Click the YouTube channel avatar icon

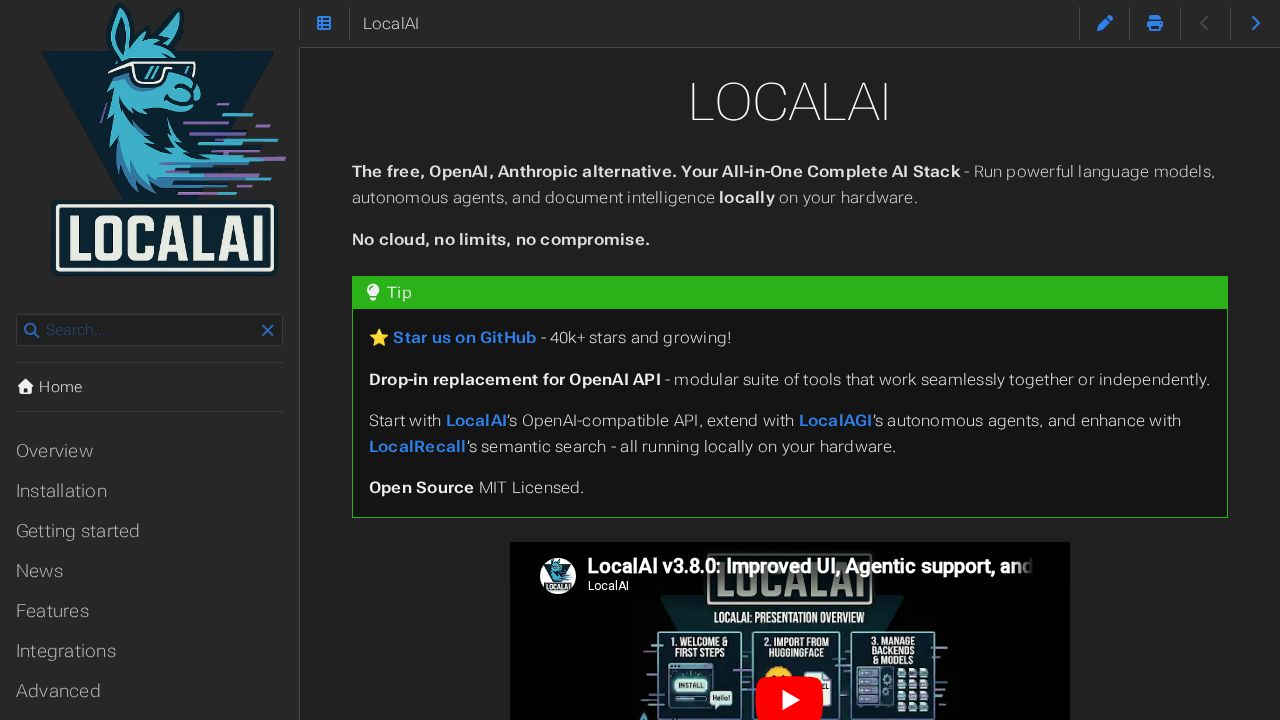pos(558,576)
